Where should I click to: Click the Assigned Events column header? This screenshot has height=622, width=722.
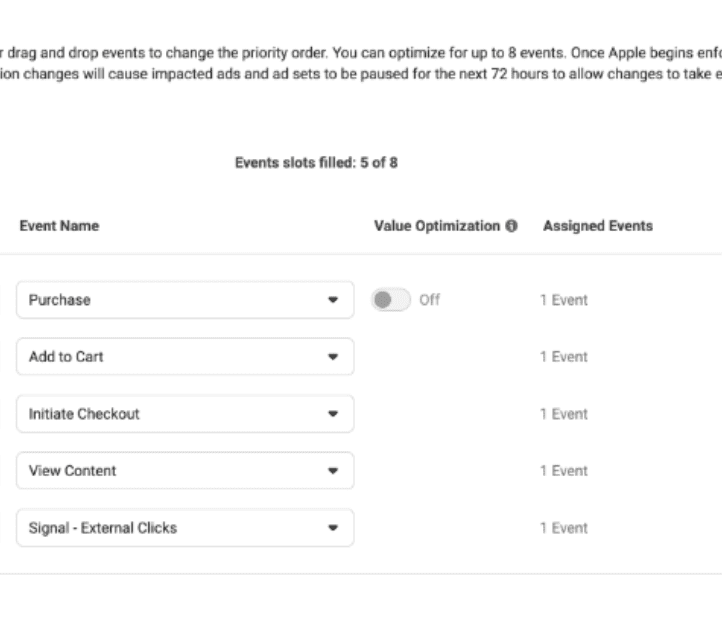click(x=597, y=226)
